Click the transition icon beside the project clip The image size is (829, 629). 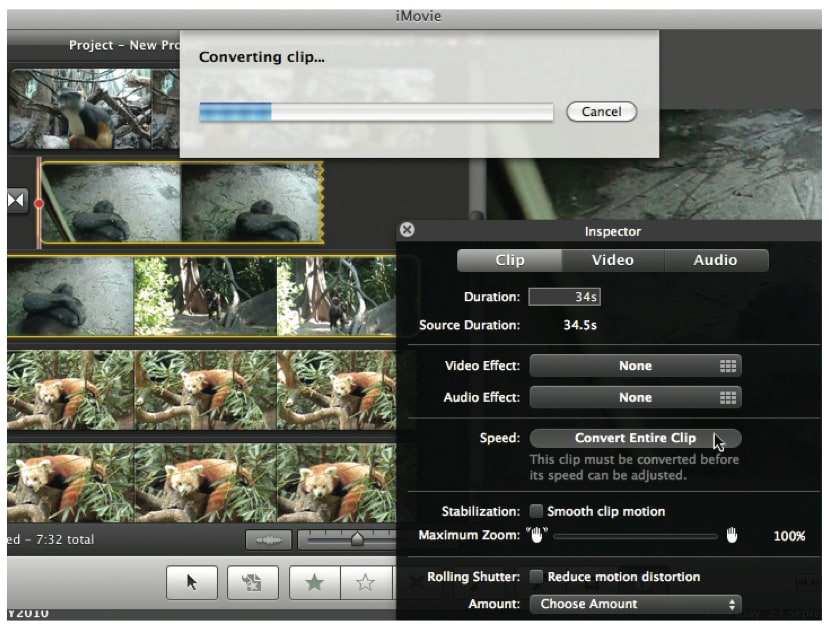click(17, 200)
